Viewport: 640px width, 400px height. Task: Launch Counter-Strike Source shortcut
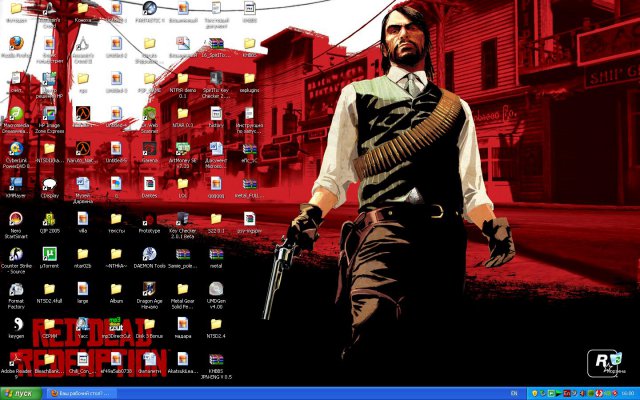16,254
